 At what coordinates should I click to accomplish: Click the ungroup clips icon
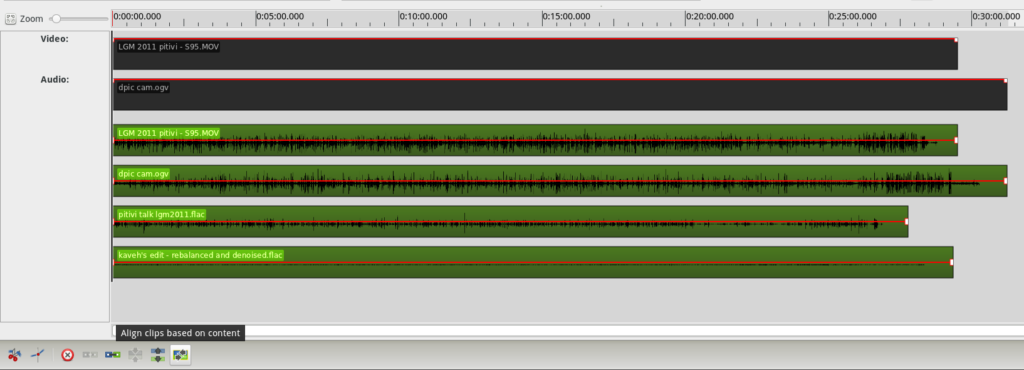point(135,355)
